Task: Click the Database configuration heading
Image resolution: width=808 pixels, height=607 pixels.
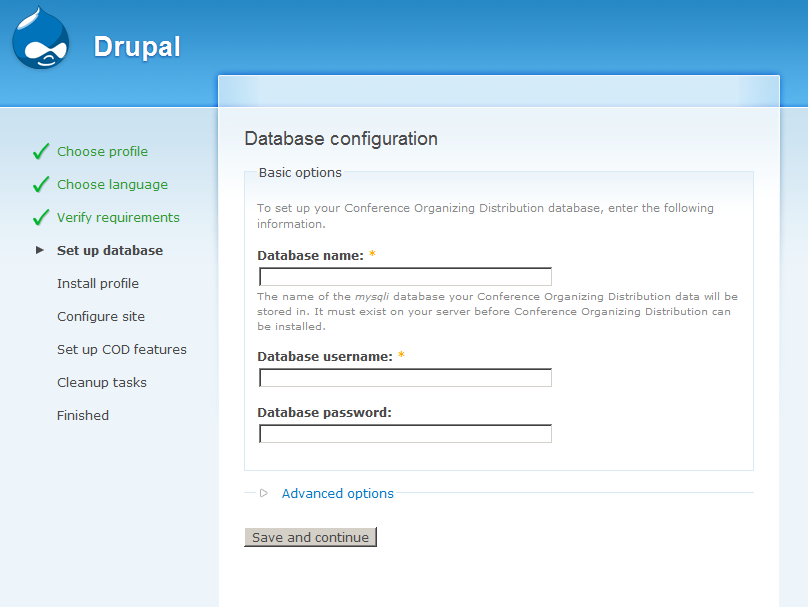Action: click(341, 139)
